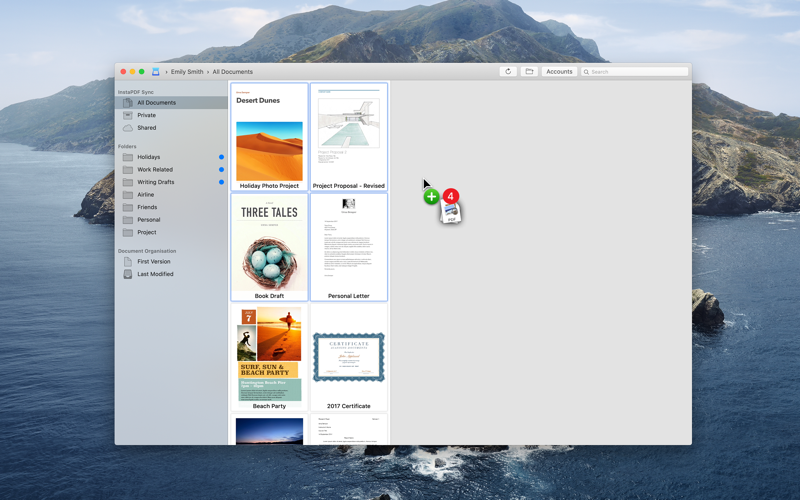
Task: Click the All Documents sidebar icon
Action: (x=128, y=103)
